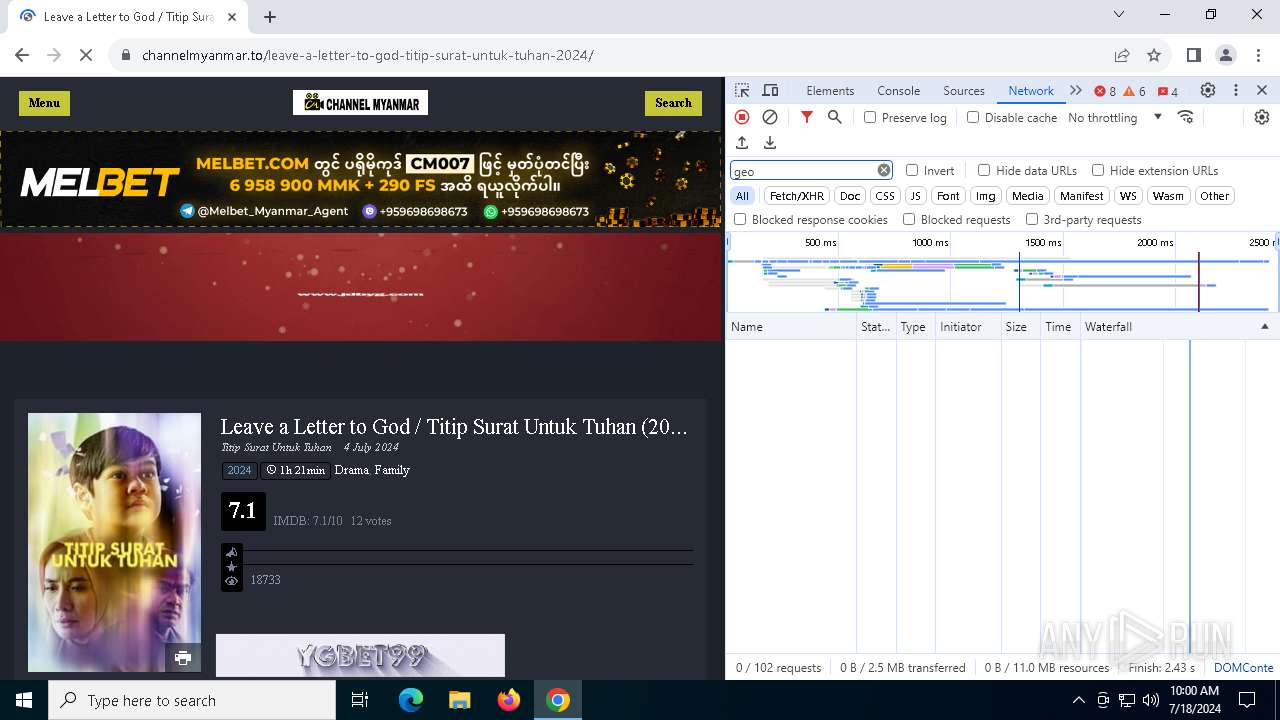Image resolution: width=1280 pixels, height=720 pixels.
Task: Filter requests by Fetch/XHR
Action: [x=797, y=196]
